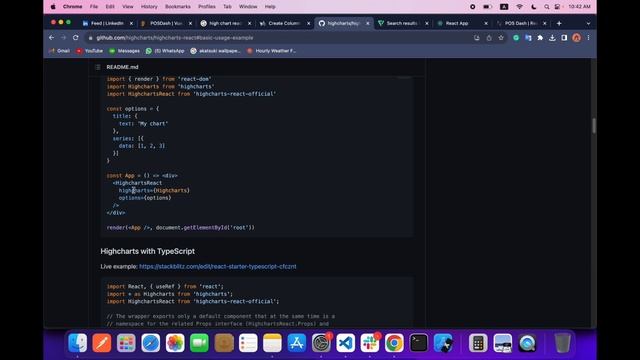Open the View menu
Image resolution: width=640 pixels, height=360 pixels.
tap(128, 7)
